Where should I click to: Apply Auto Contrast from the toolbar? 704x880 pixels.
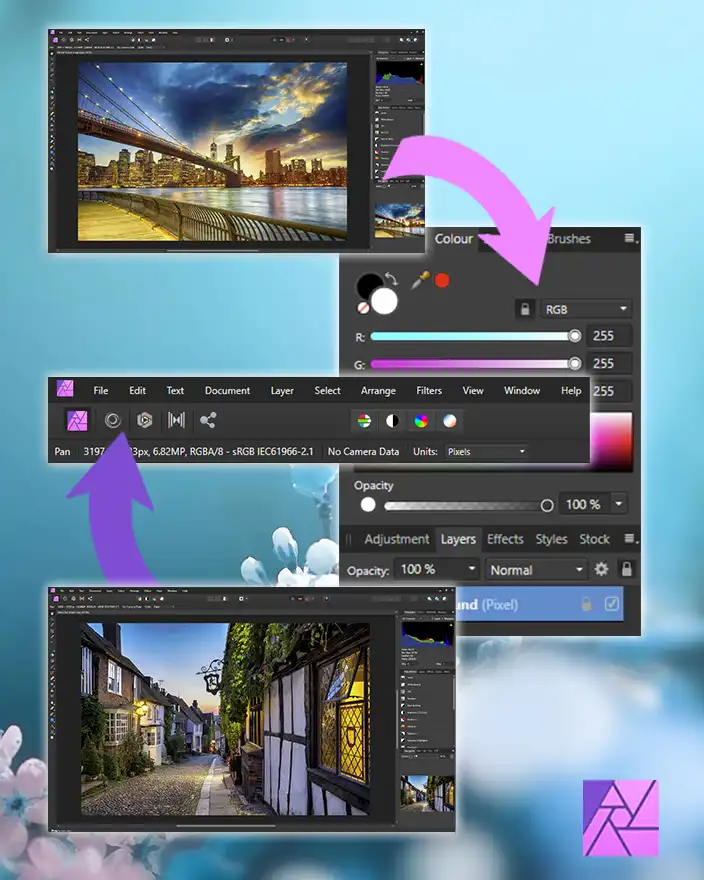(392, 421)
